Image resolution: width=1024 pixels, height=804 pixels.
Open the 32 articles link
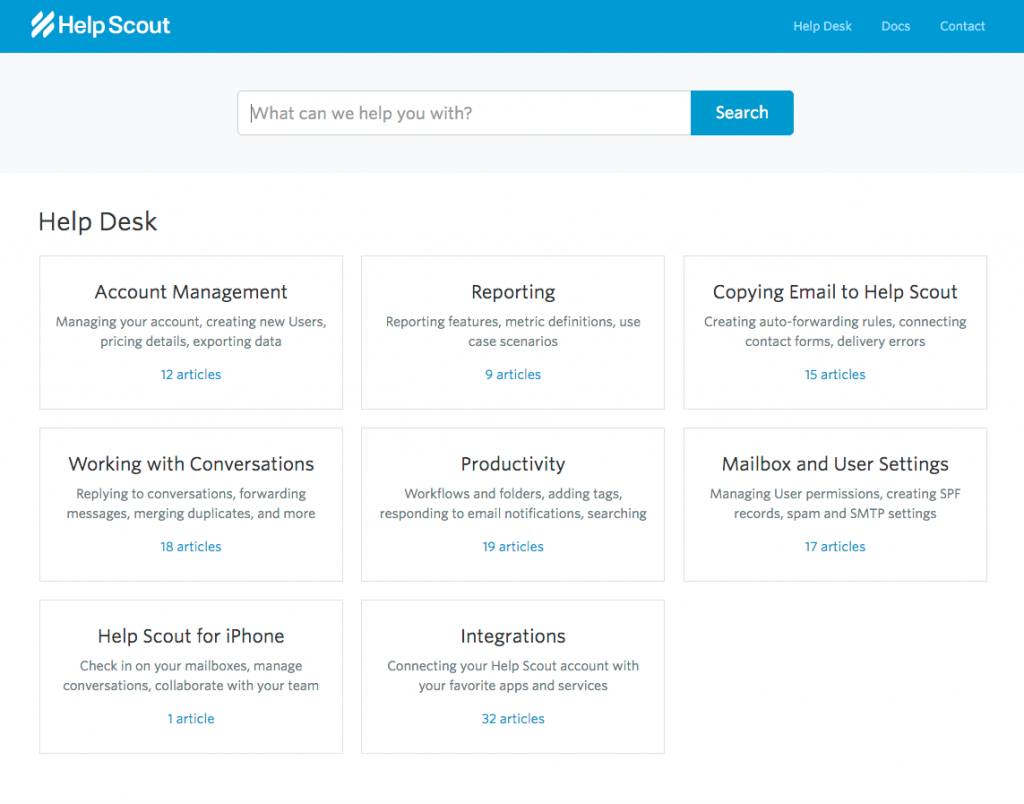[x=513, y=718]
